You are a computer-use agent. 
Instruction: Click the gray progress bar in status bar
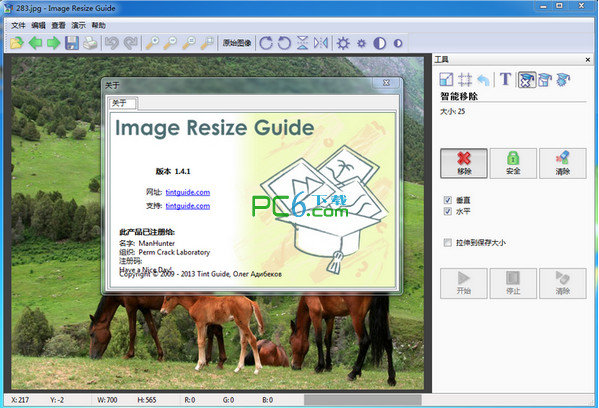tap(363, 400)
